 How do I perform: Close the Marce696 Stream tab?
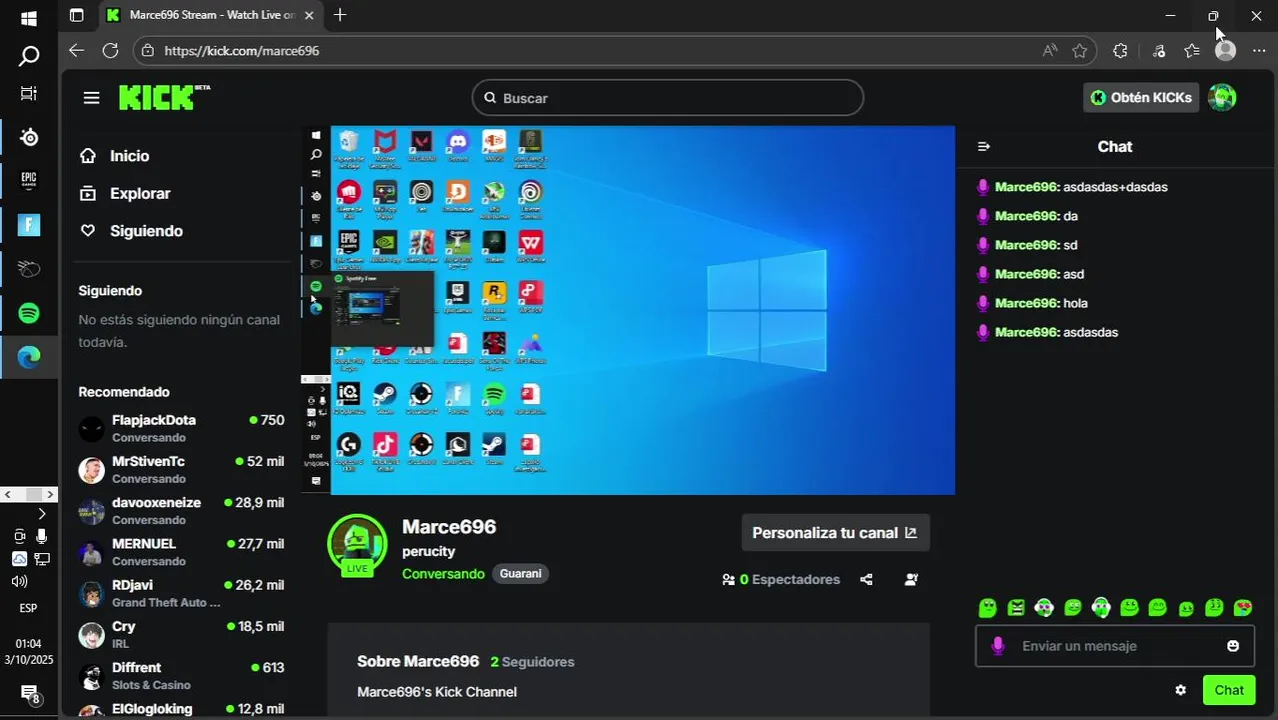click(309, 15)
